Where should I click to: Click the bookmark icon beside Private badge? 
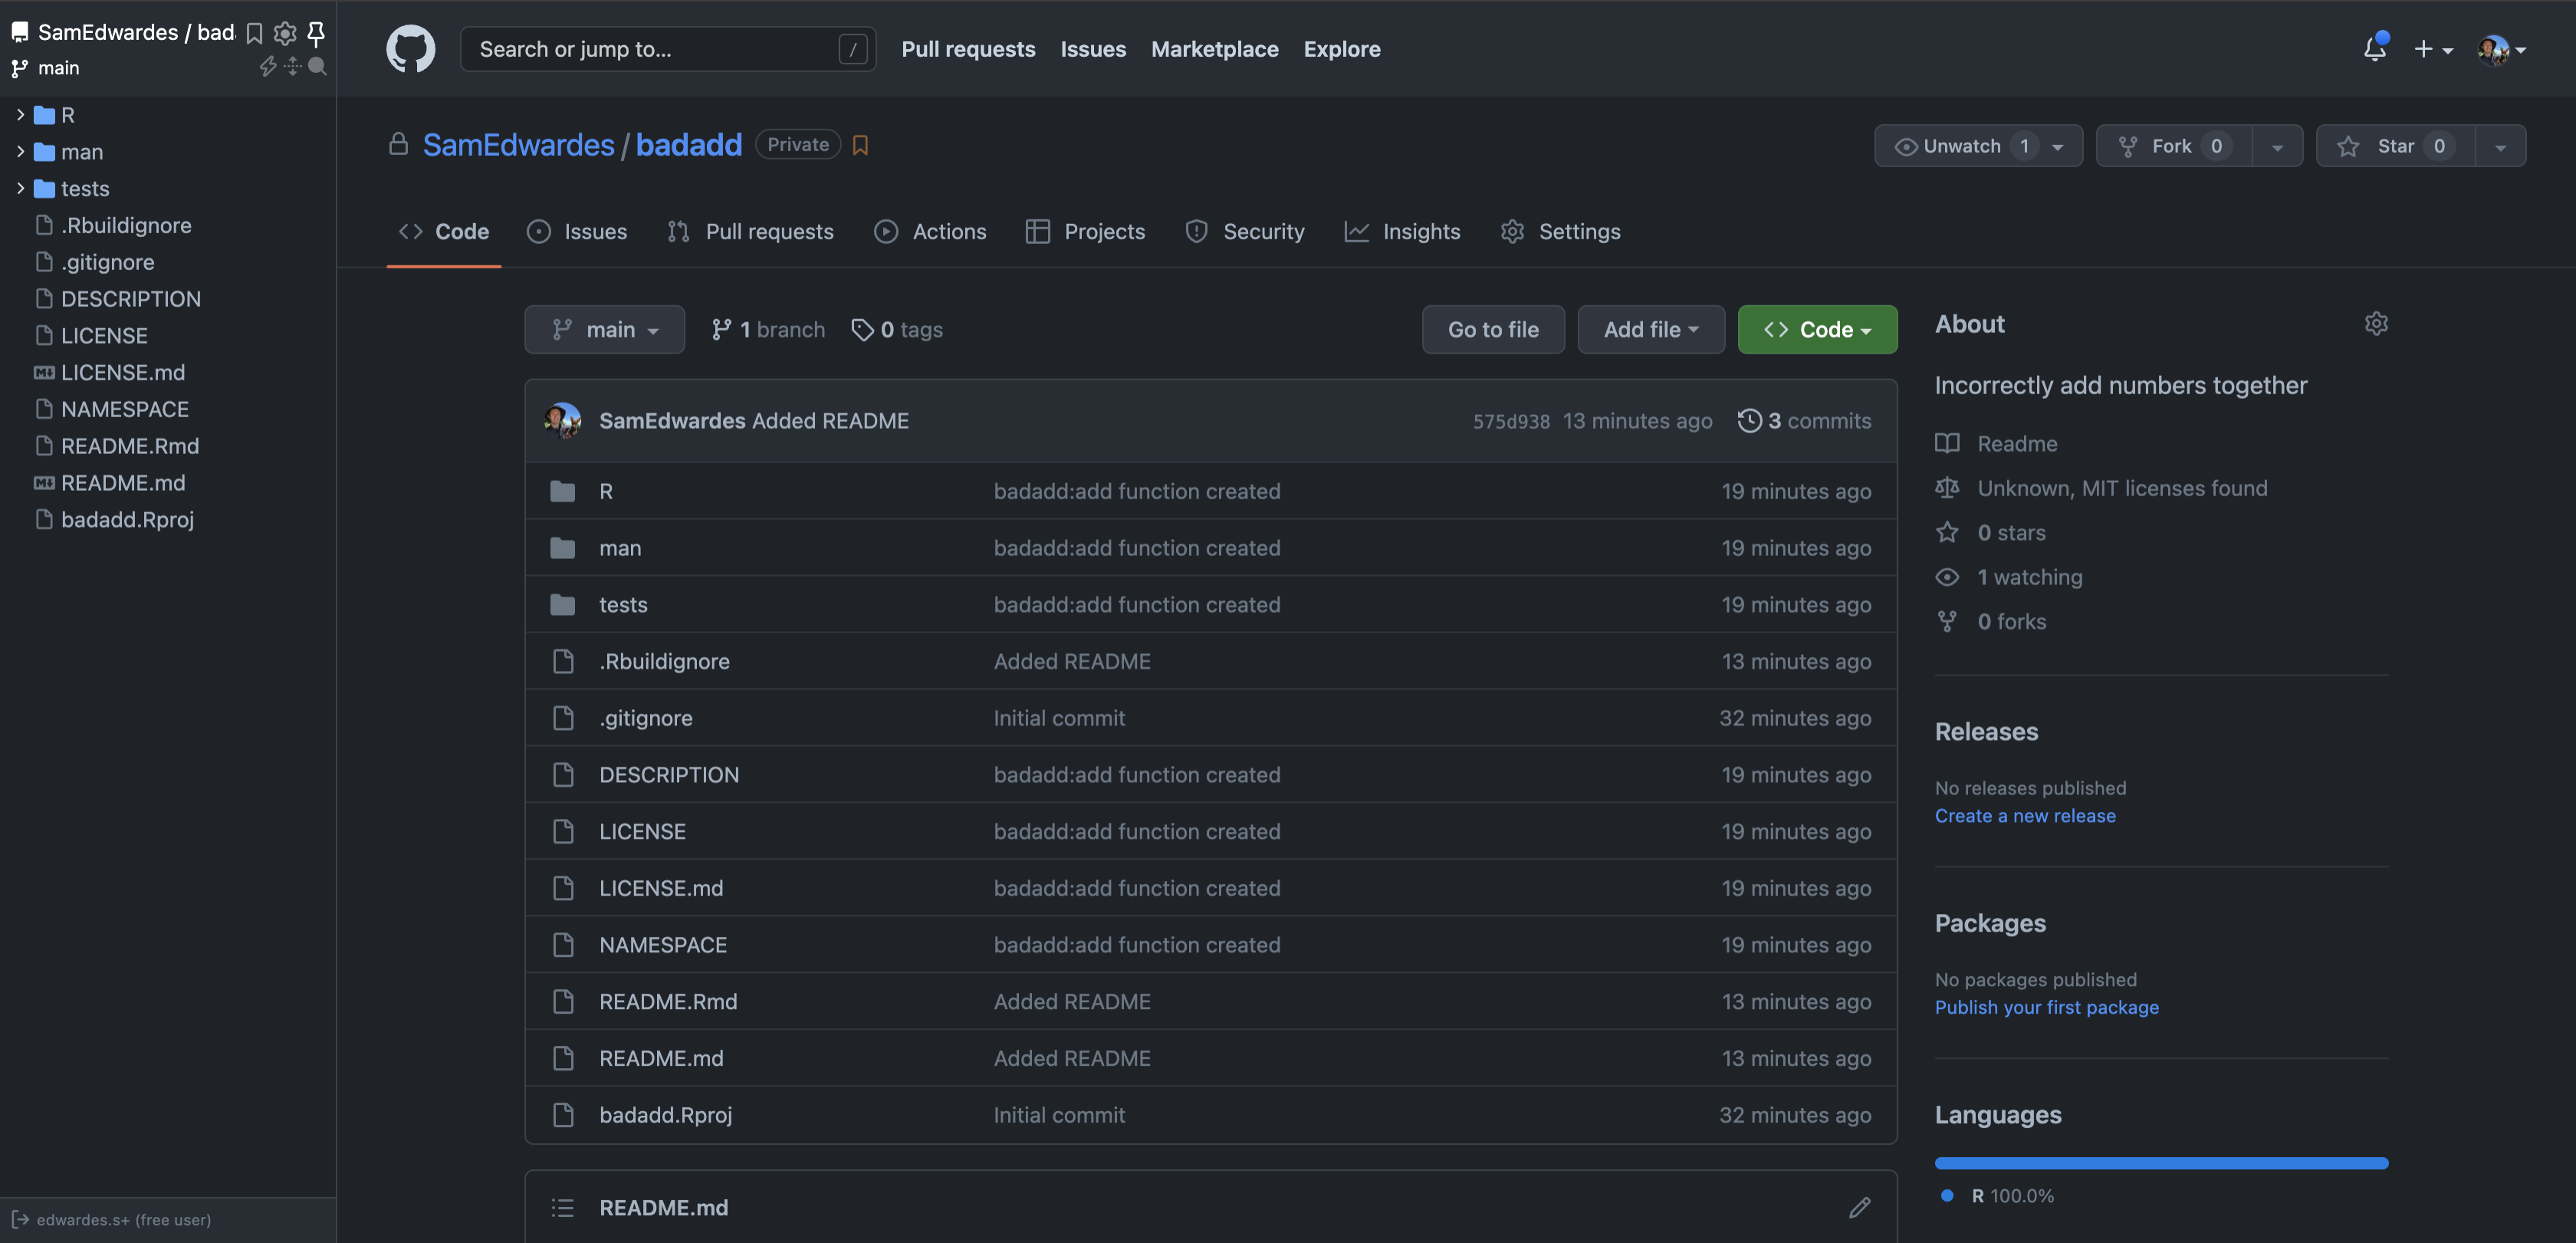(860, 145)
